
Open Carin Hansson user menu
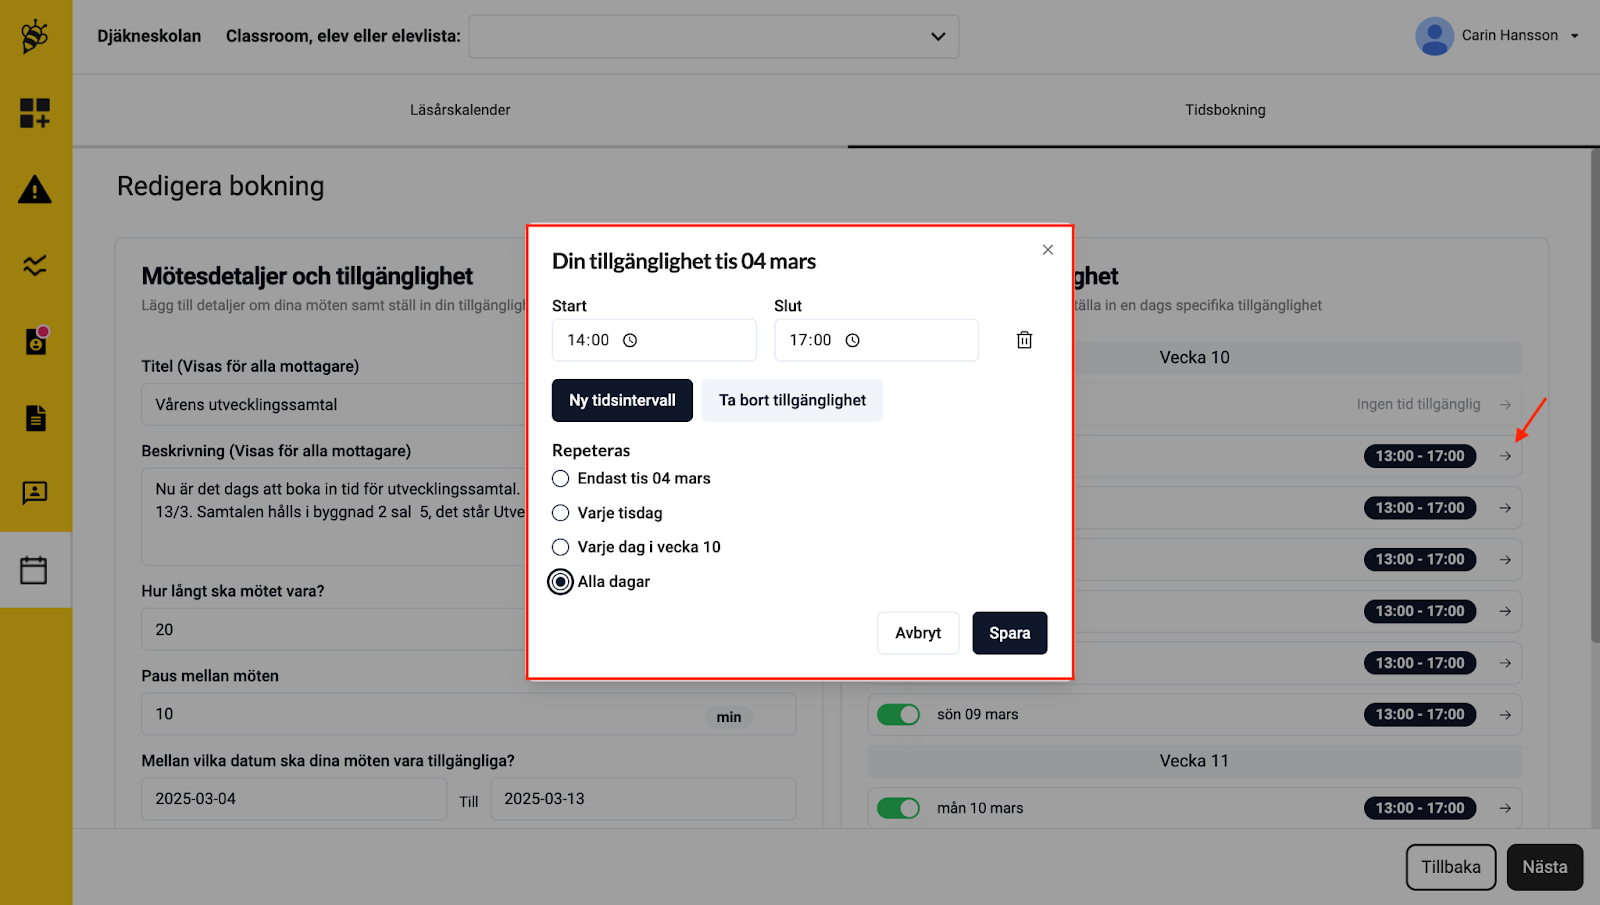tap(1497, 36)
